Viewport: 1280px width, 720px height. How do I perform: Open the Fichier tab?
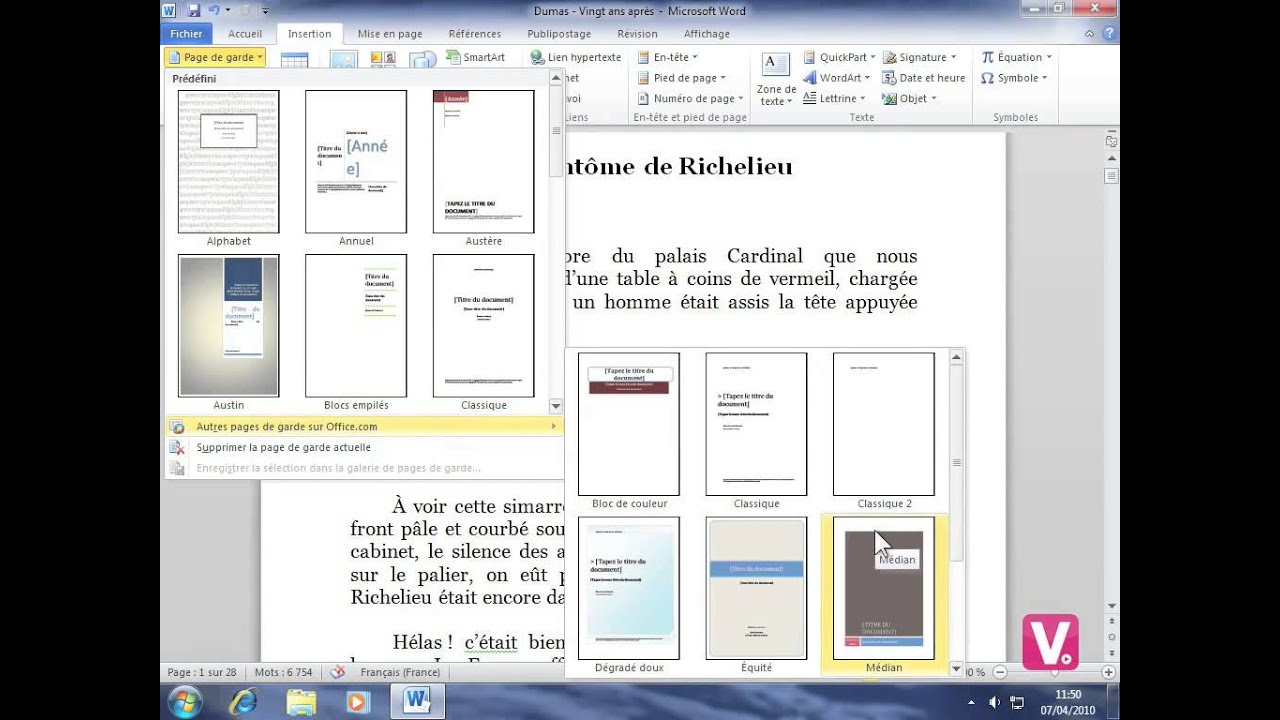pos(186,34)
